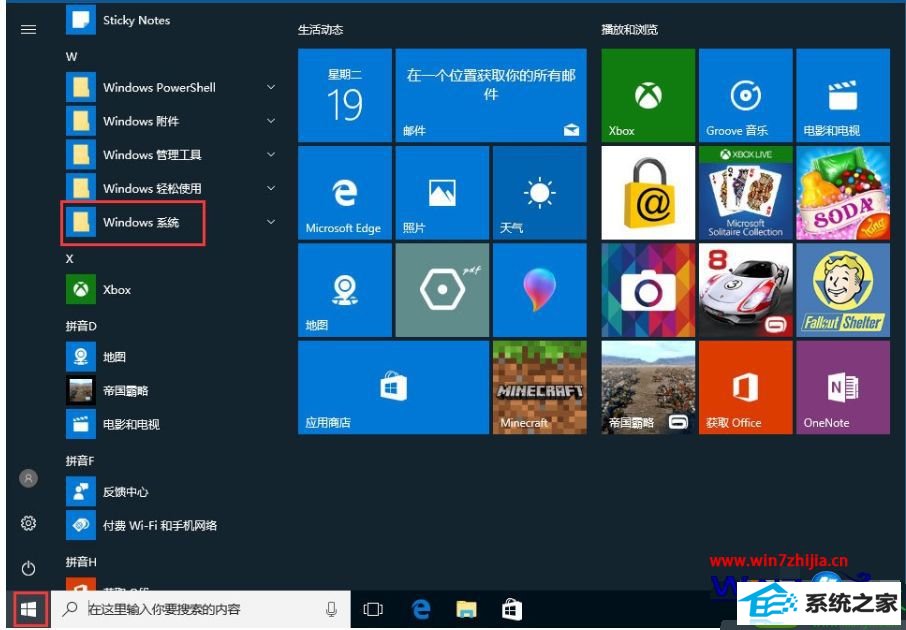Screen dimensions: 906x630
Task: Open the Windows 管理工具 folder entry
Action: pyautogui.click(x=173, y=154)
